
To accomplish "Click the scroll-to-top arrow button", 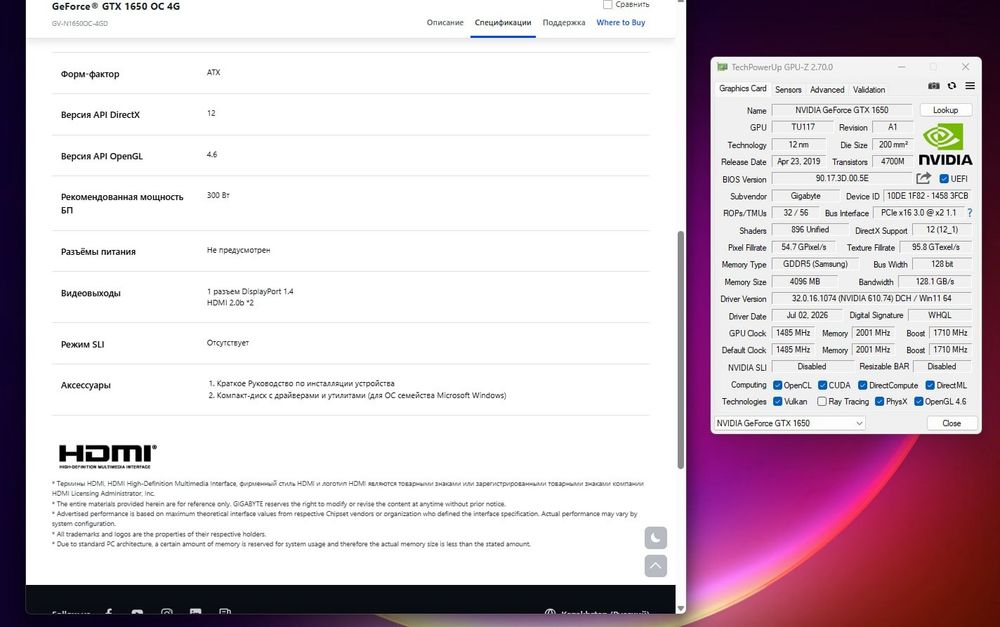I will (656, 566).
